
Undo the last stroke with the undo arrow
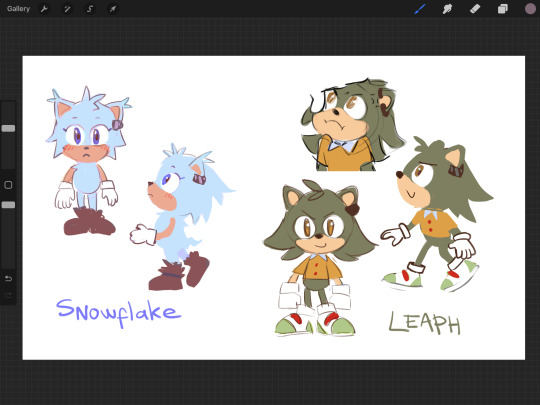point(8,278)
